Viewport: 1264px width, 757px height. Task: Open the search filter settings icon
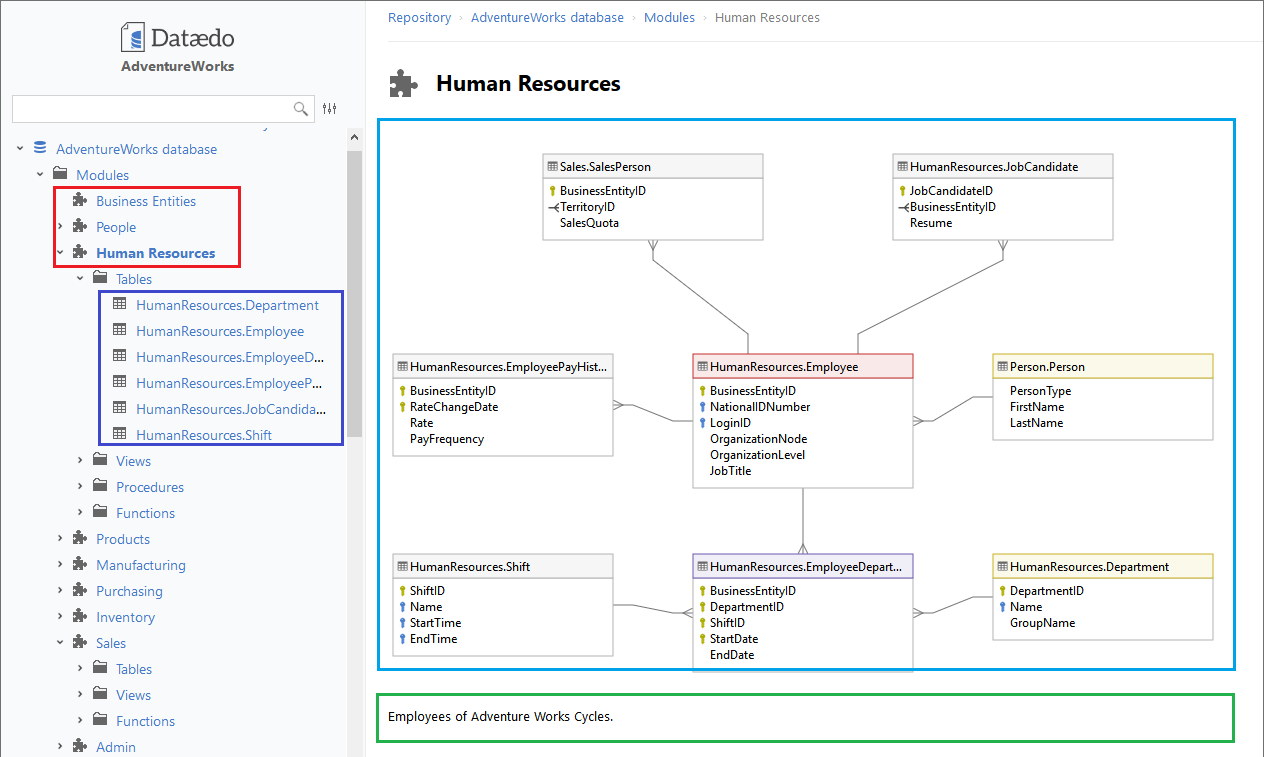pos(330,109)
